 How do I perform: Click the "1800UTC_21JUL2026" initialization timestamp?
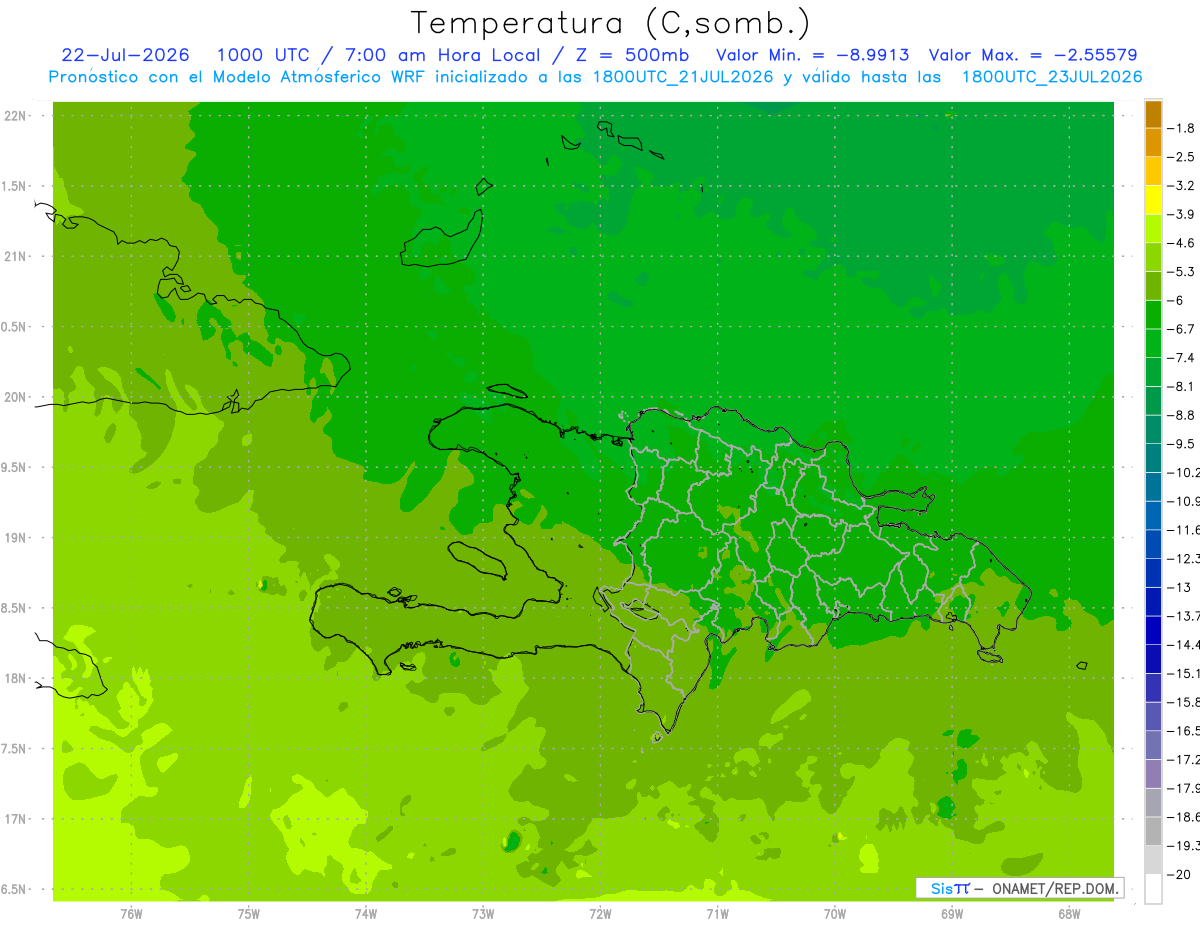(683, 77)
